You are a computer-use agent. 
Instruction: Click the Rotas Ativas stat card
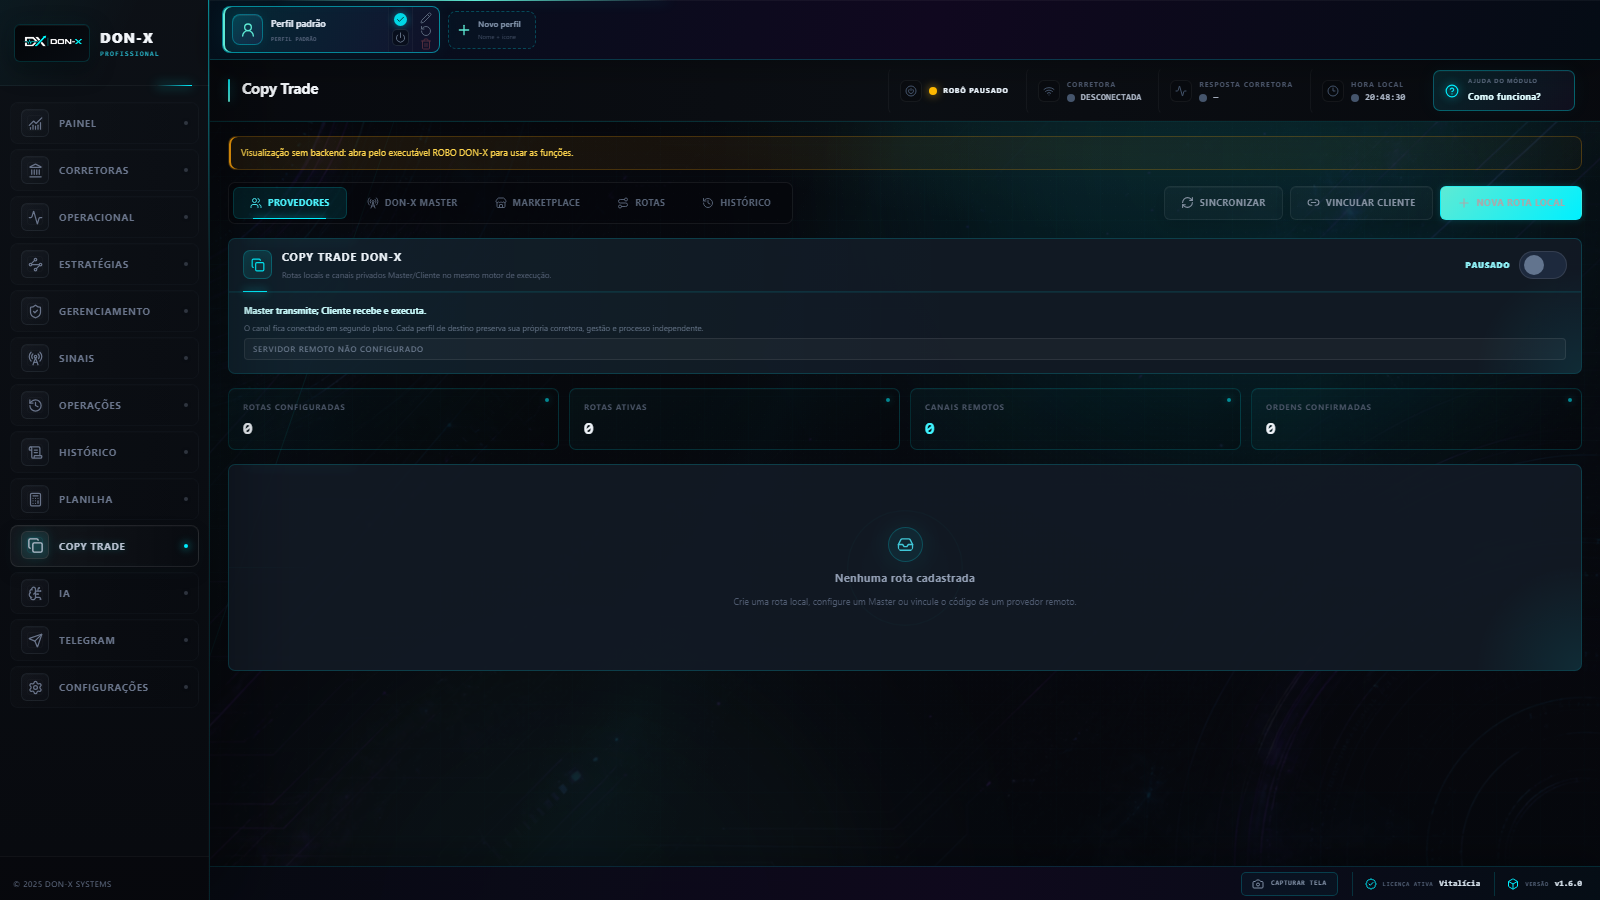734,419
